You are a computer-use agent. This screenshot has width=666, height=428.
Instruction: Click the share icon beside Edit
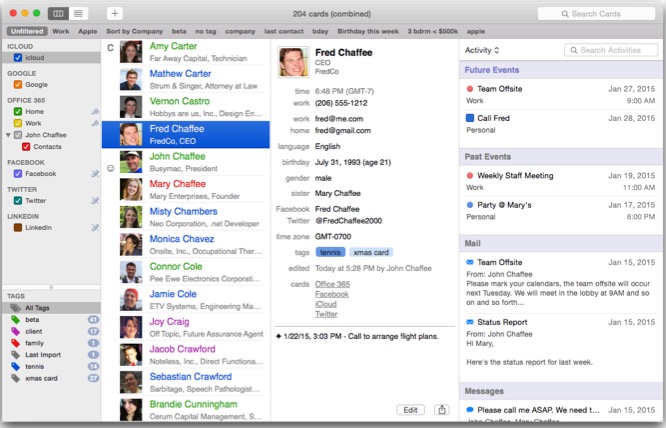(x=442, y=410)
